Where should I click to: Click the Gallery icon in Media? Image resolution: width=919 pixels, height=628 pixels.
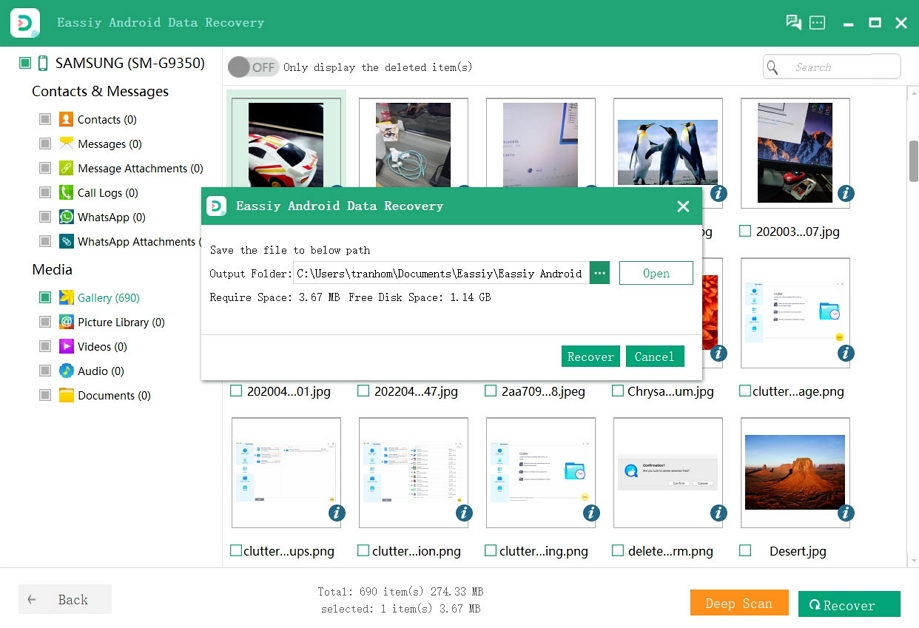point(66,297)
